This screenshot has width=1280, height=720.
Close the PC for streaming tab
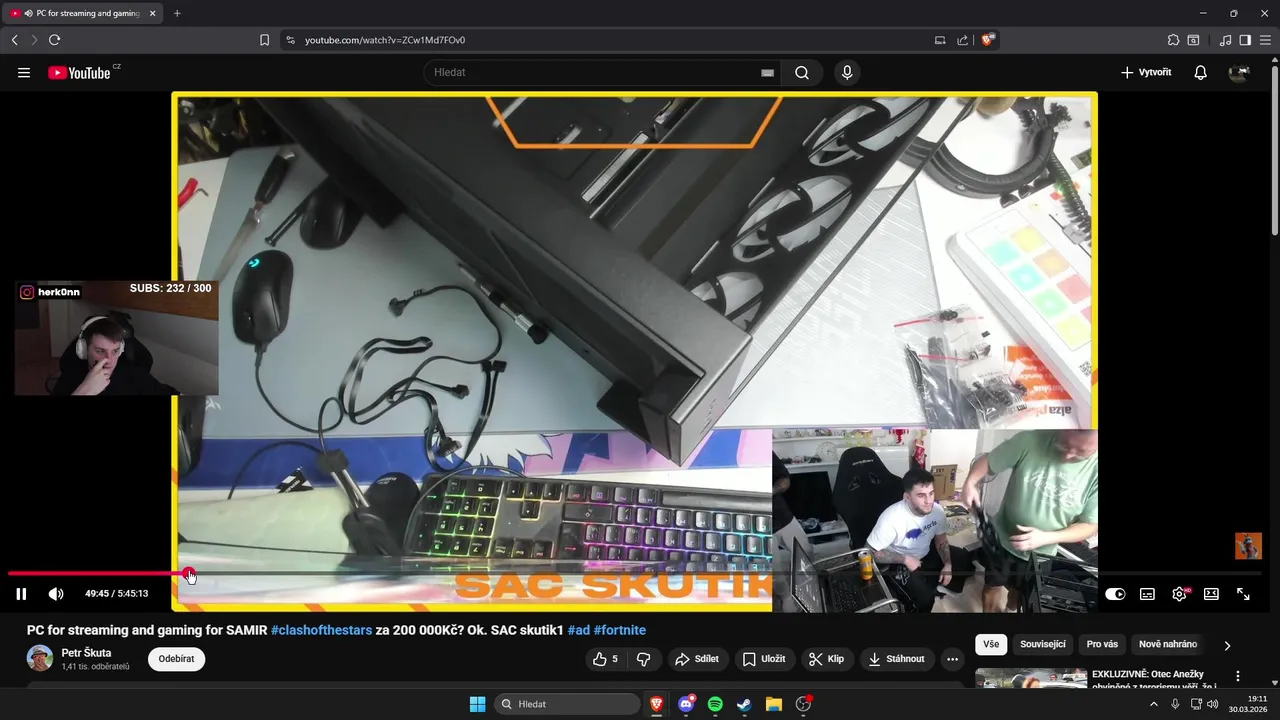coord(153,13)
